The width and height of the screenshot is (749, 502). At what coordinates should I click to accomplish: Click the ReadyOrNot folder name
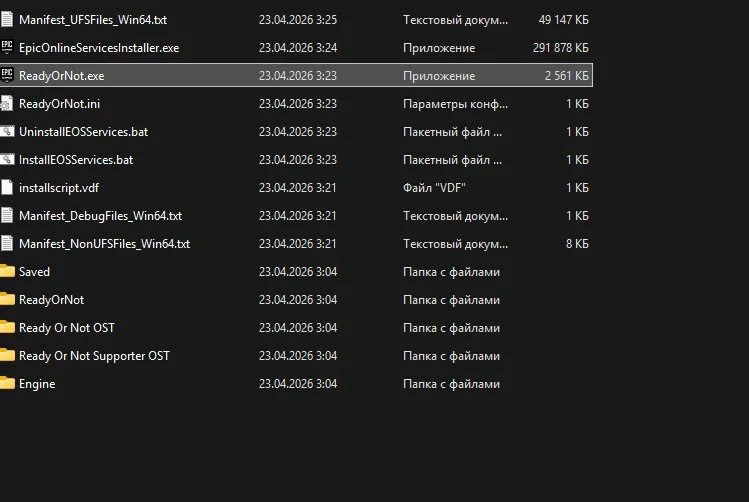pyautogui.click(x=51, y=300)
